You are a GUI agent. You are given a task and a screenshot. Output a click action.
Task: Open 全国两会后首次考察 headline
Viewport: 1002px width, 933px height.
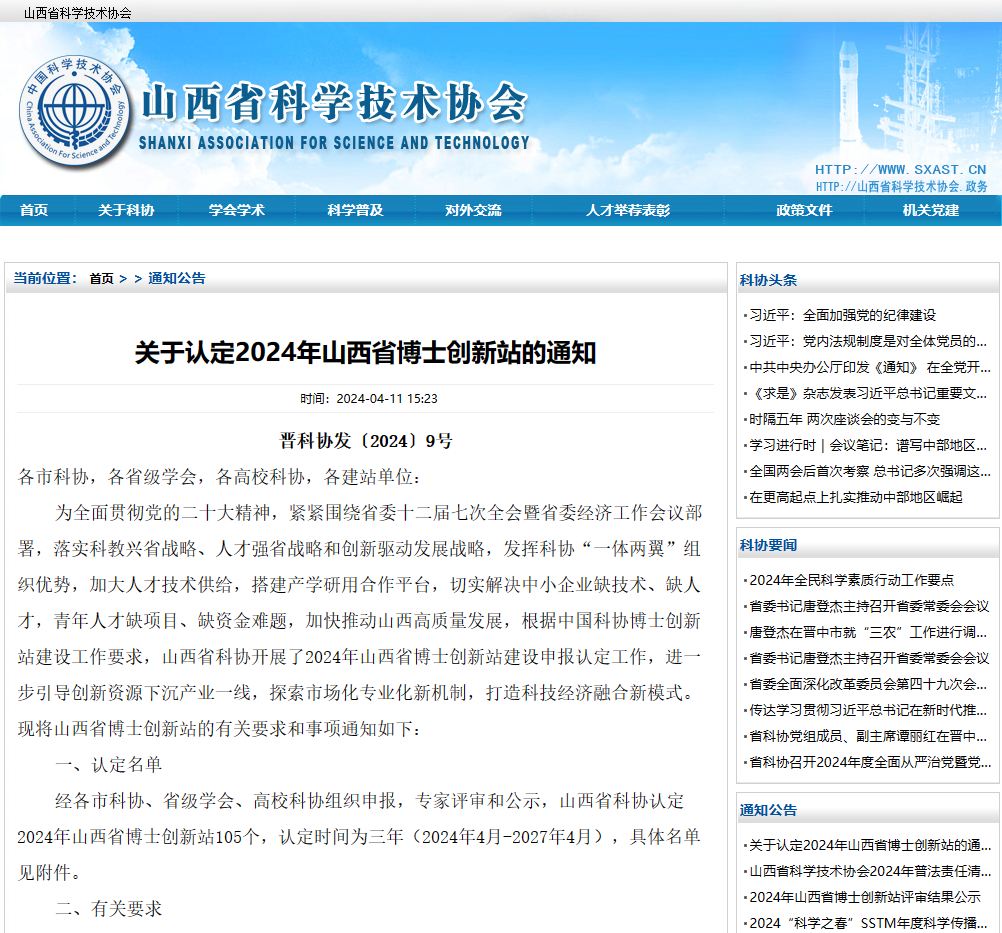pos(870,472)
